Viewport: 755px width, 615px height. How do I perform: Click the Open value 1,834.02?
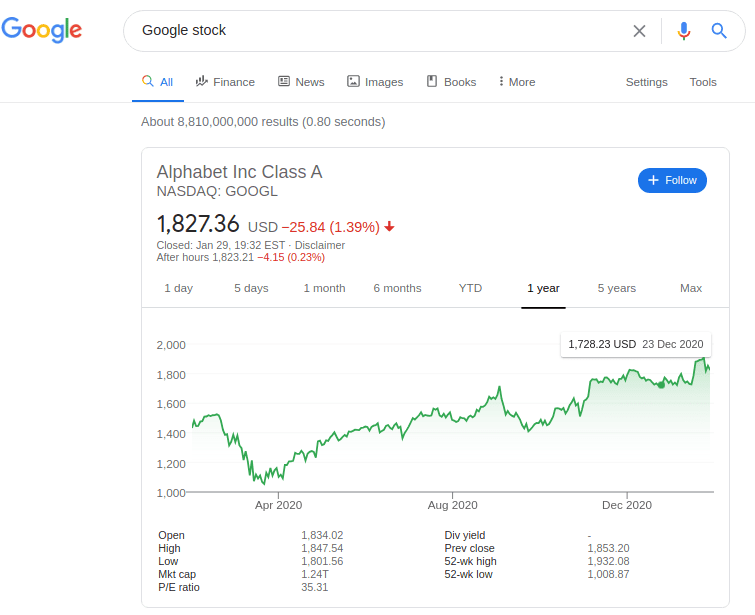[x=322, y=536]
